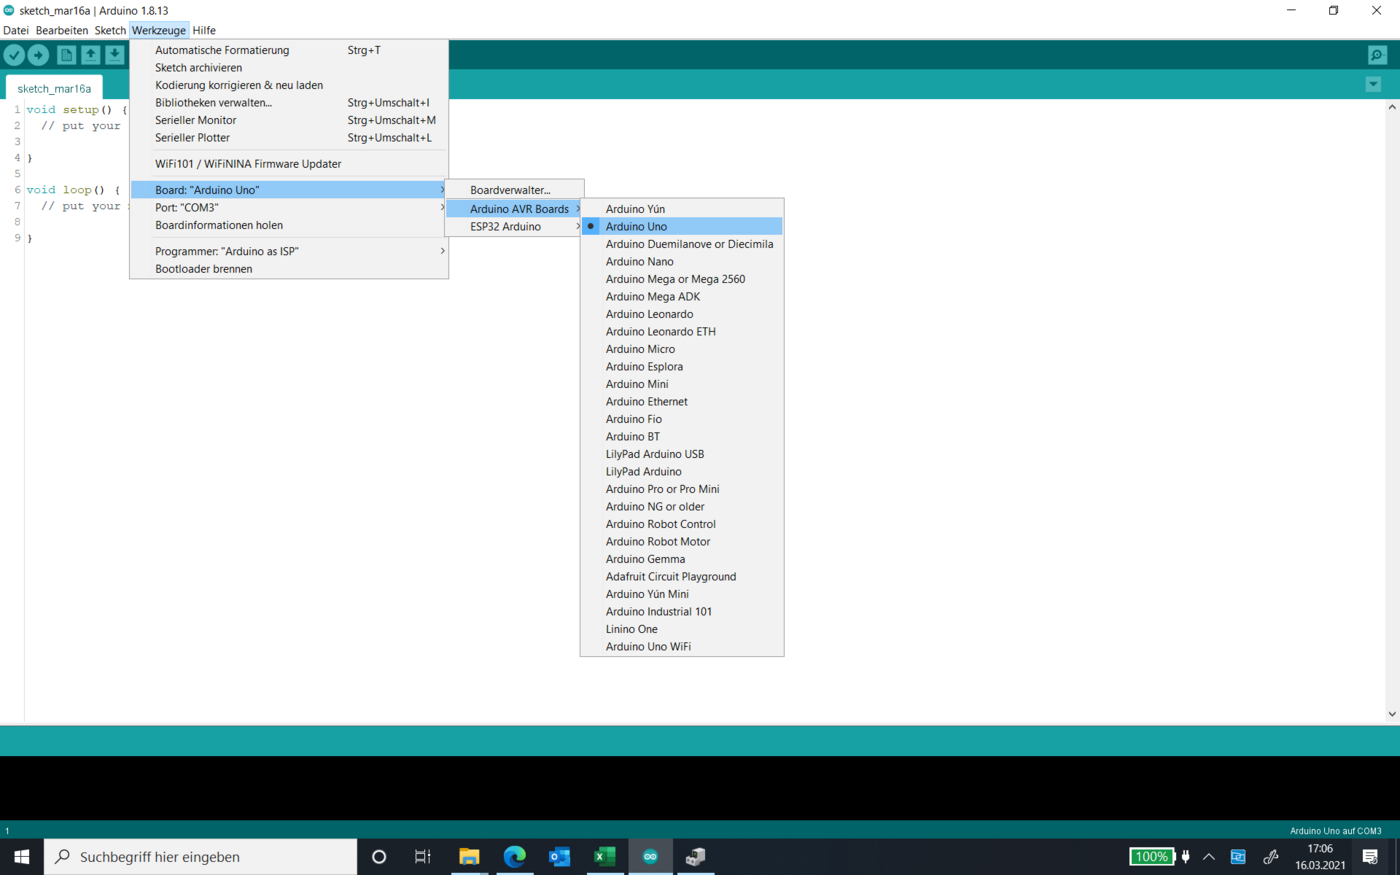Switch to the sketch_mar16a tab
1400x875 pixels.
click(54, 88)
